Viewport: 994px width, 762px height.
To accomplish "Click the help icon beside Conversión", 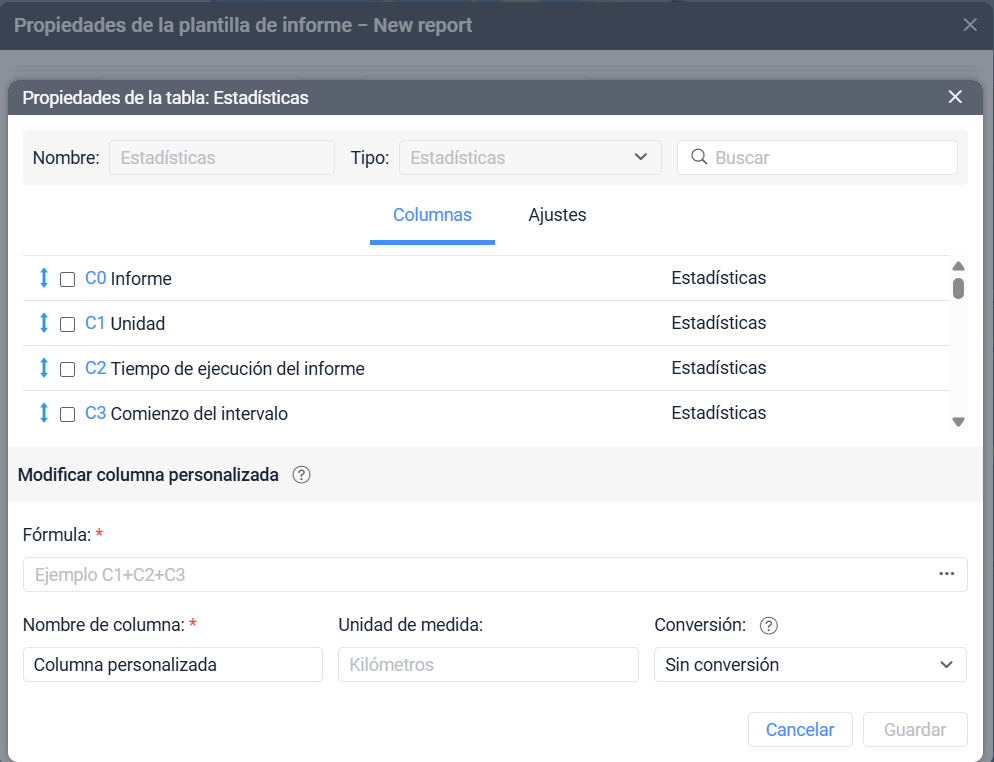I will coord(768,626).
